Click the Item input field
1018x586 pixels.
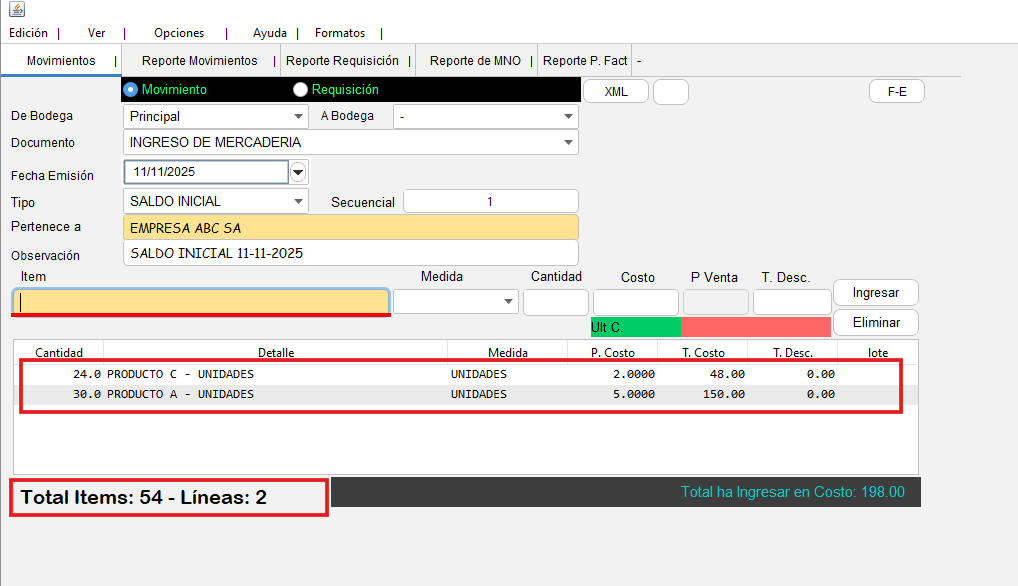pos(200,301)
